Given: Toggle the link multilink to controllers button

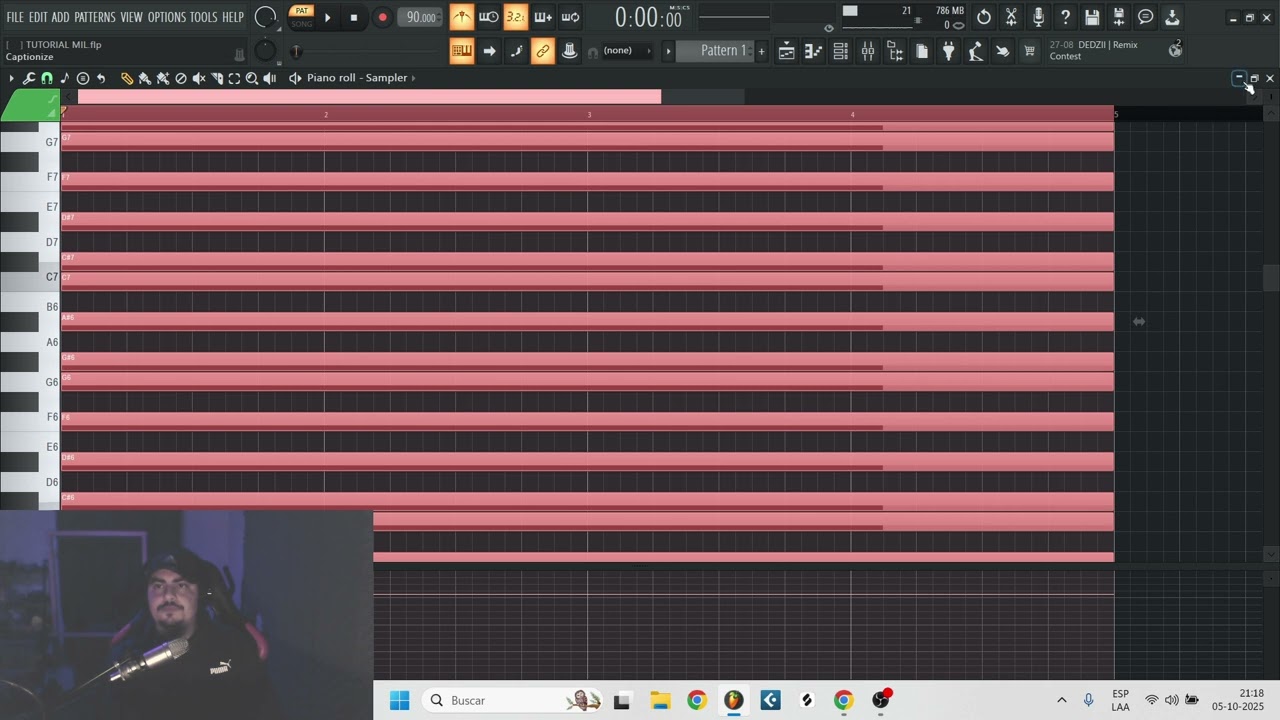Looking at the screenshot, I should pos(542,51).
